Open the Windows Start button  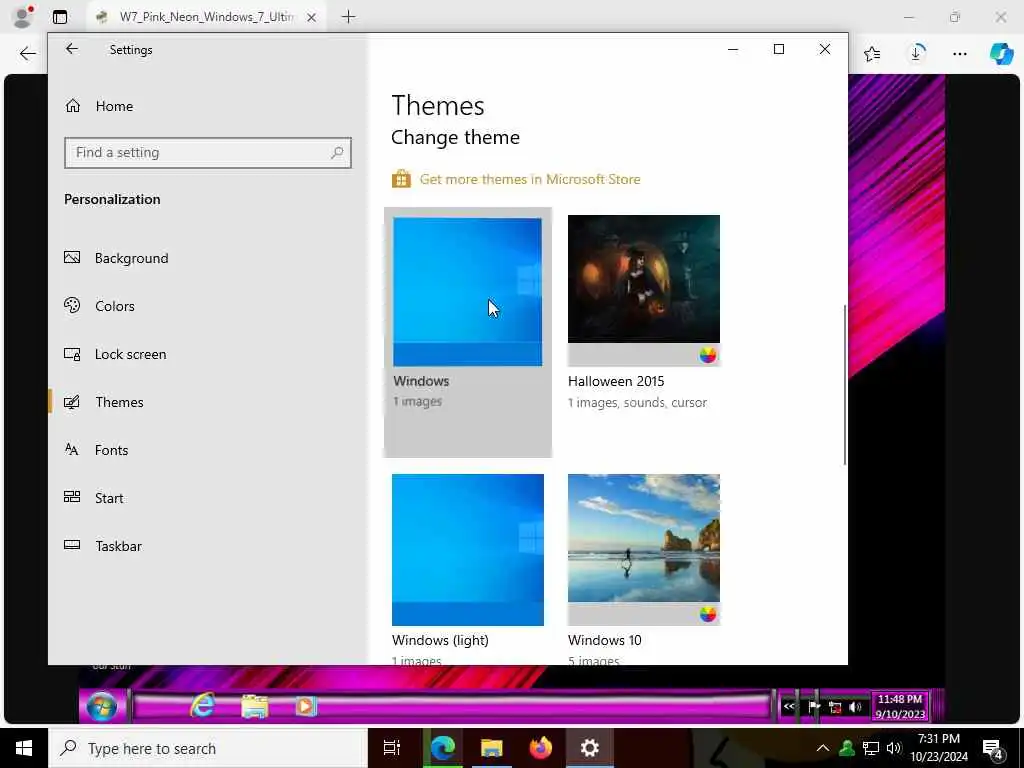pyautogui.click(x=24, y=748)
